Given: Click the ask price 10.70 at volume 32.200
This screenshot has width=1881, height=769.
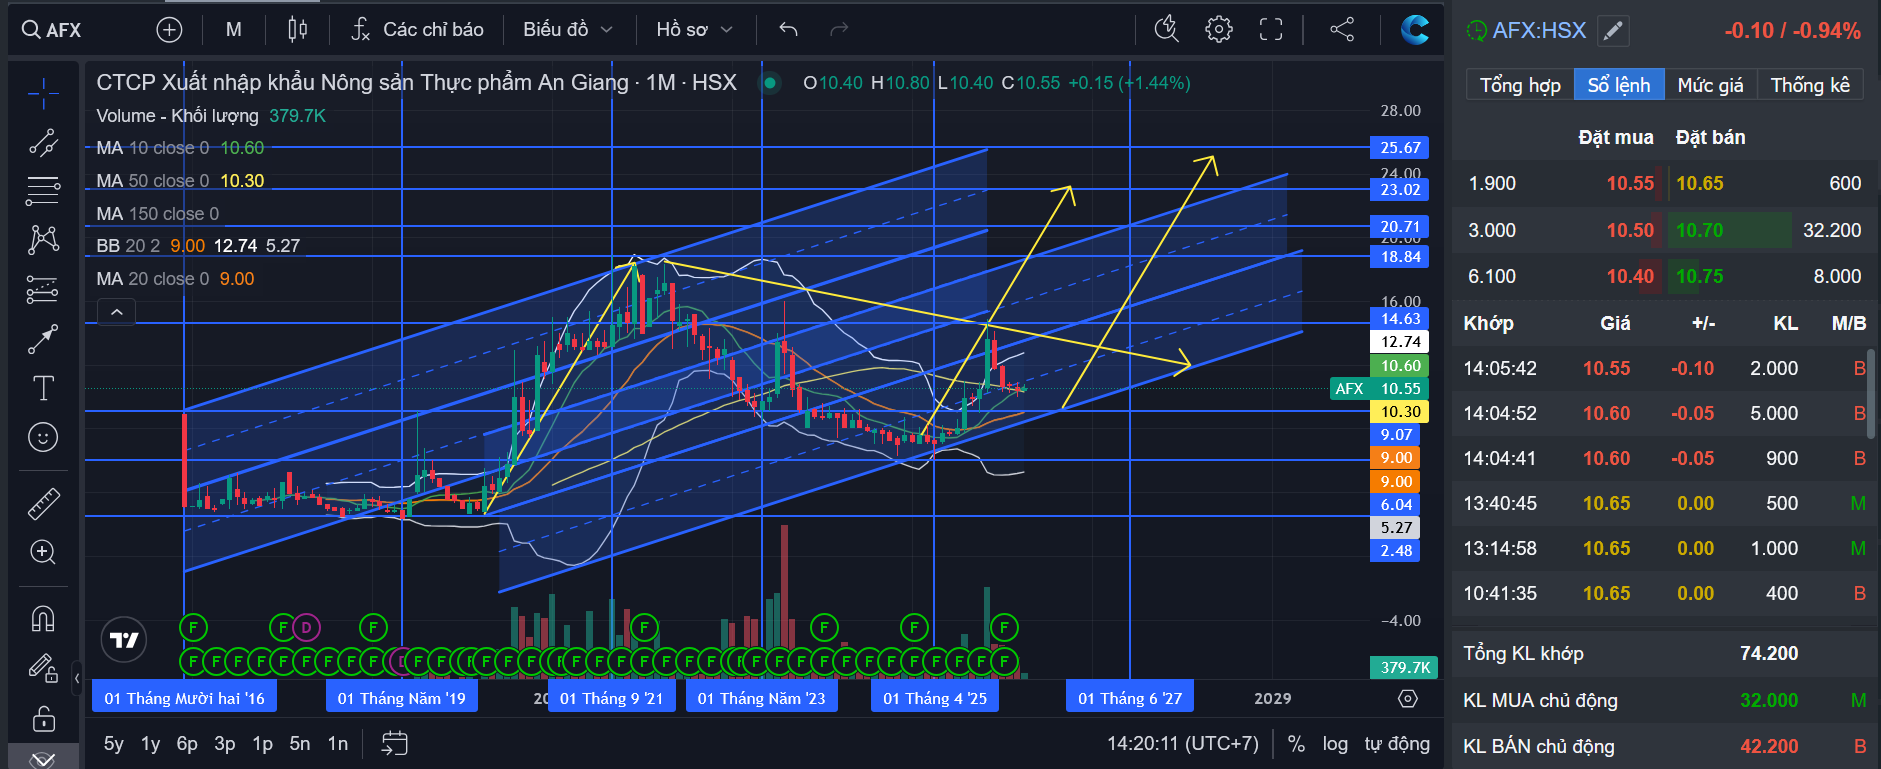Looking at the screenshot, I should [x=1699, y=230].
